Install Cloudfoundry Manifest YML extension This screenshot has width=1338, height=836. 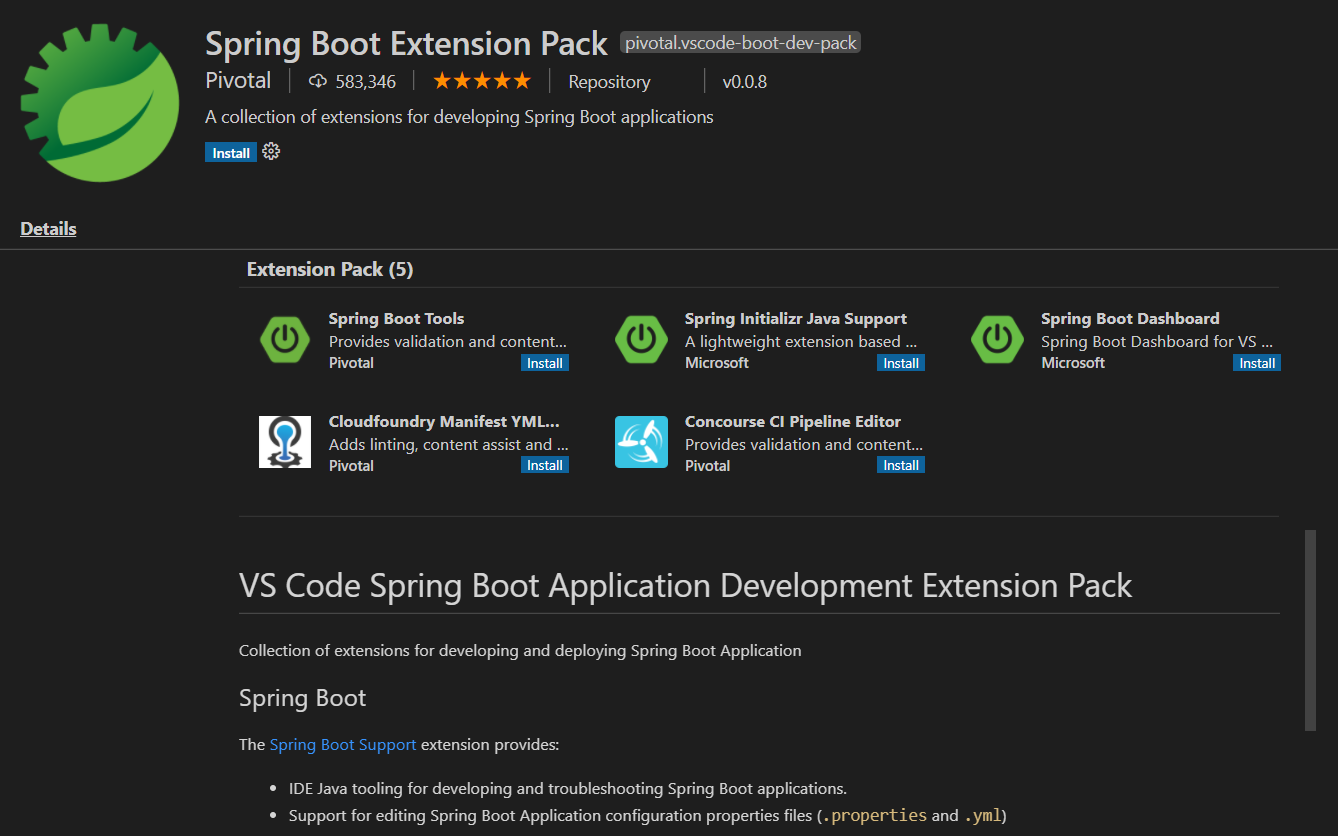coord(545,465)
